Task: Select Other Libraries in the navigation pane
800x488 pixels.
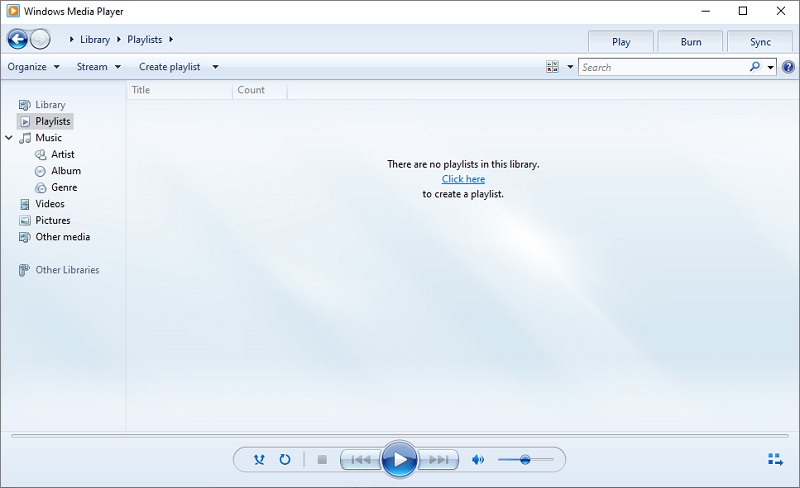Action: coord(67,270)
